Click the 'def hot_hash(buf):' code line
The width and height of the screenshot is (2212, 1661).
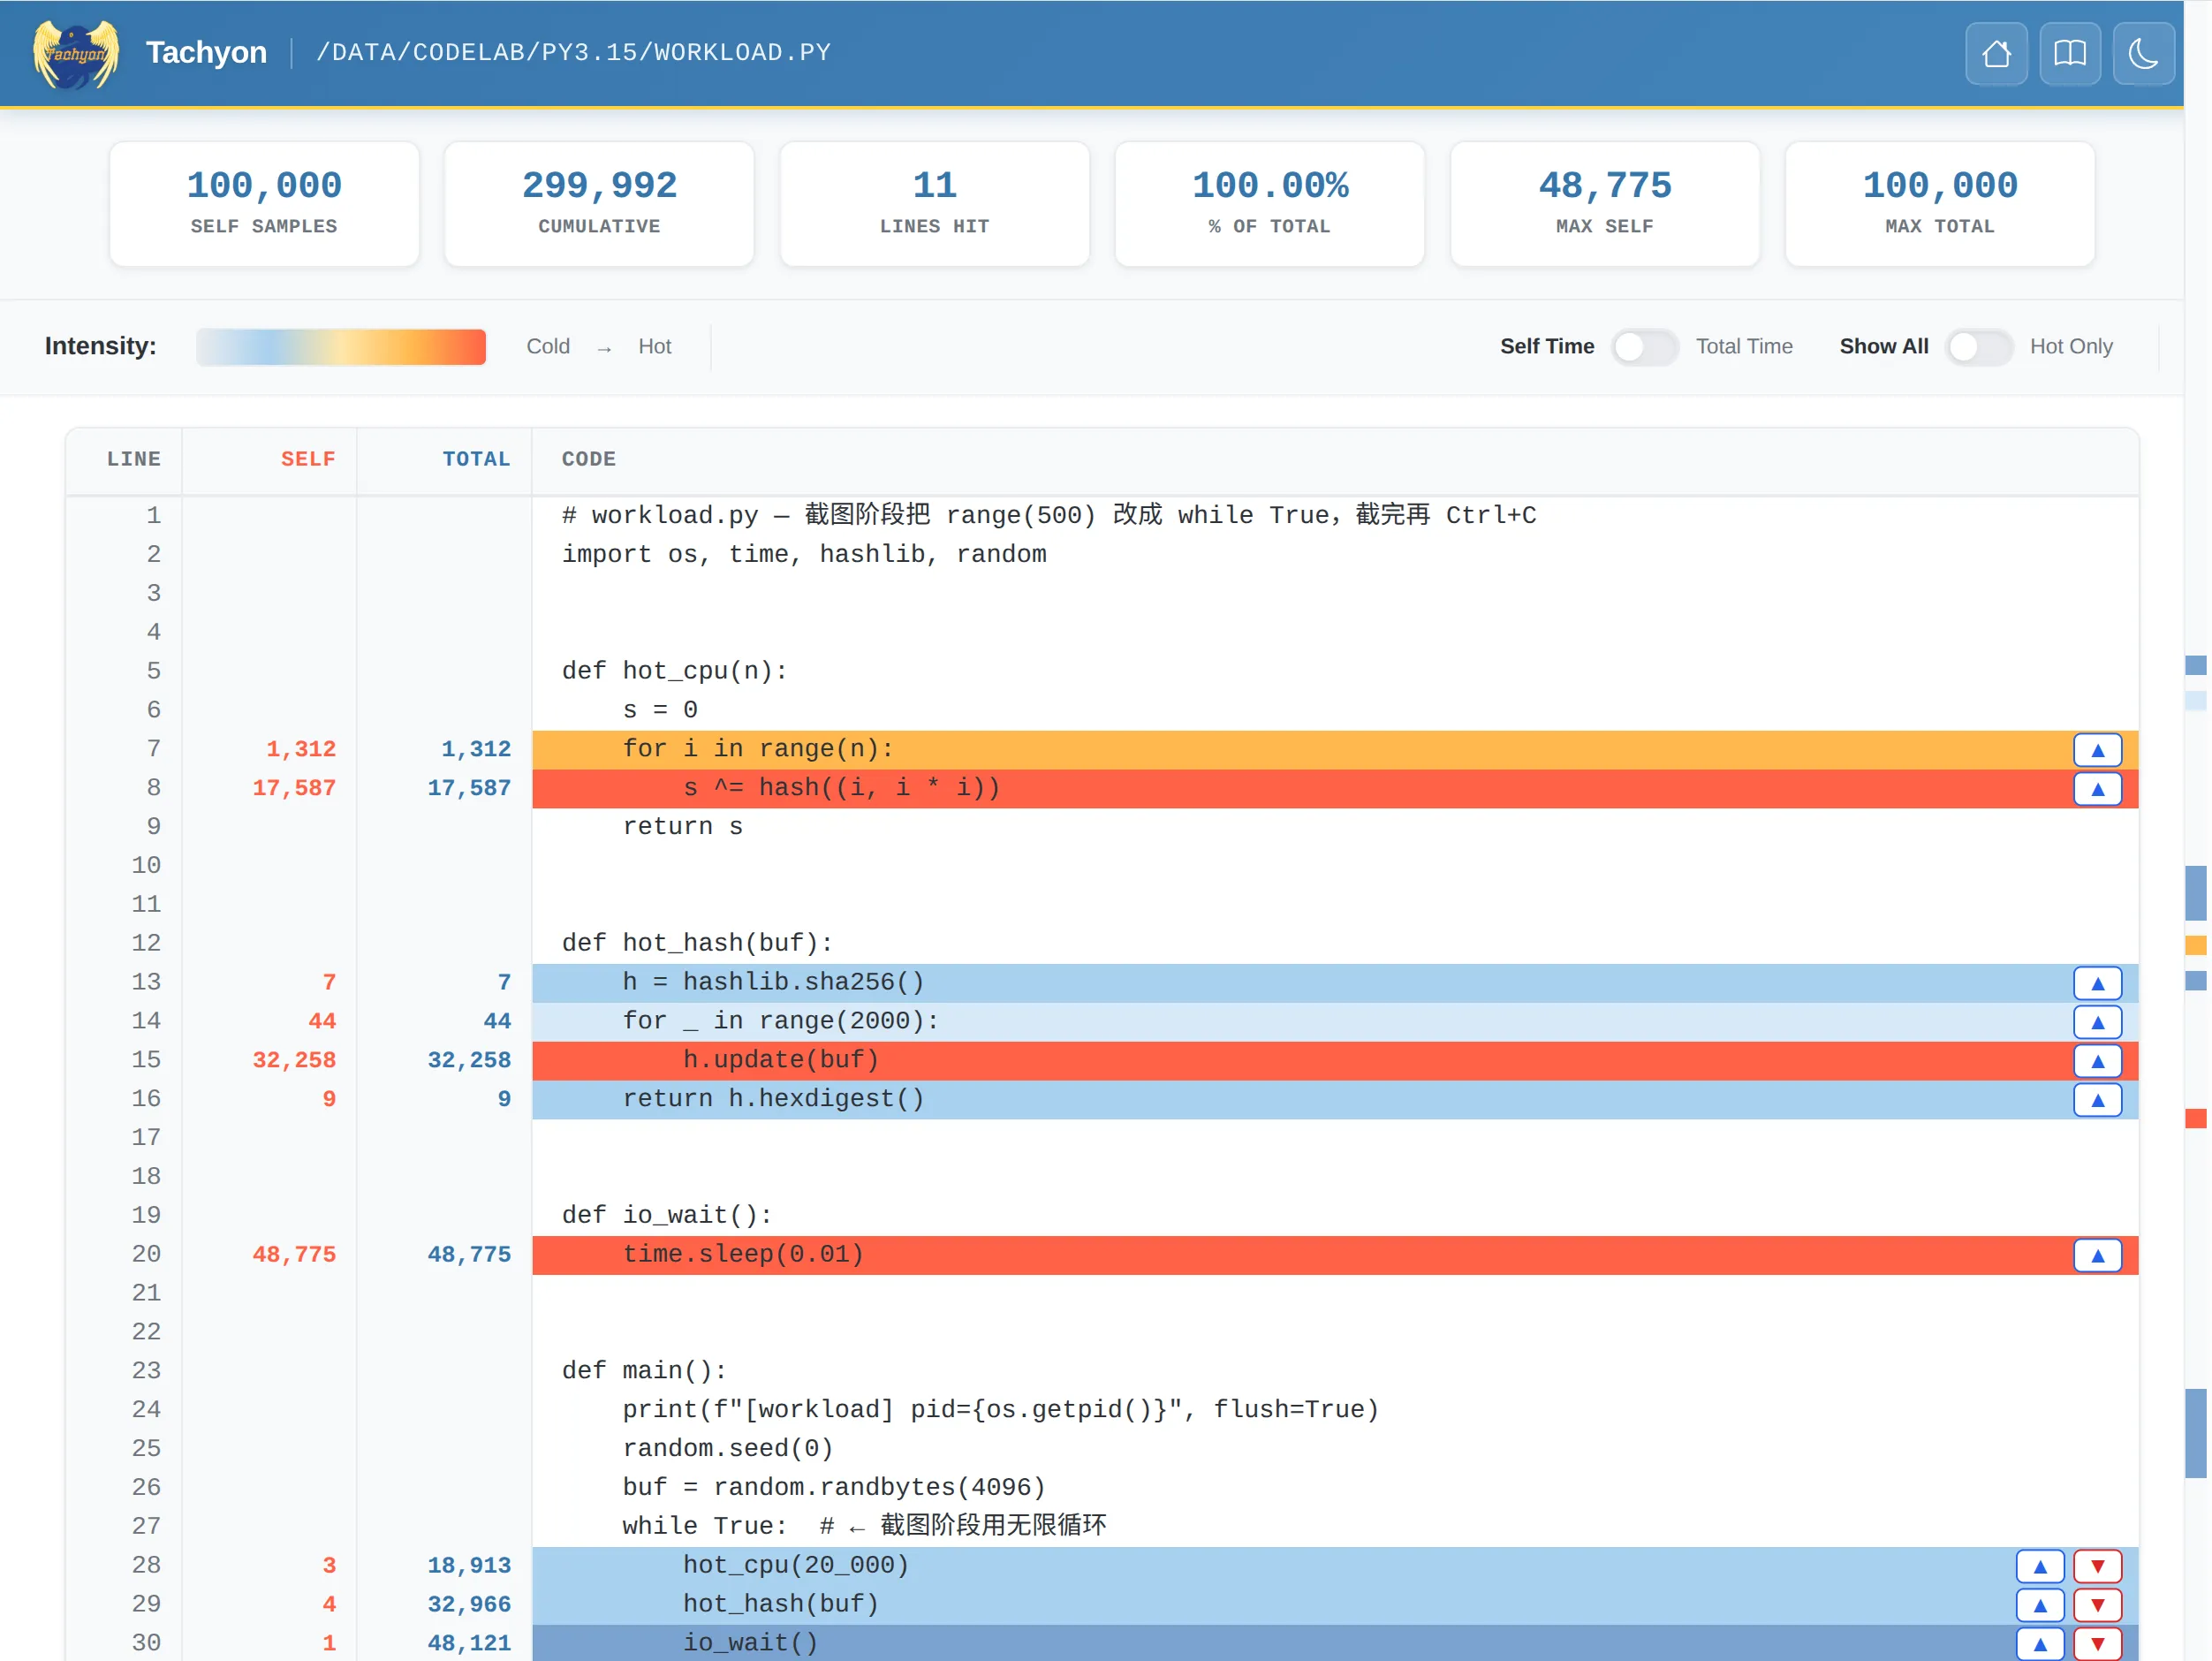(x=698, y=943)
